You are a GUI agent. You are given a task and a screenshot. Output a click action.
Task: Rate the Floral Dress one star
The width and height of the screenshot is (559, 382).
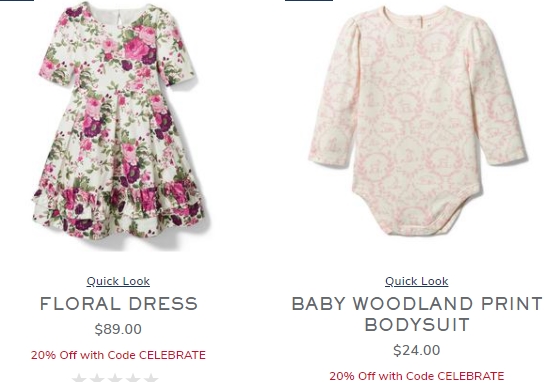tap(79, 378)
